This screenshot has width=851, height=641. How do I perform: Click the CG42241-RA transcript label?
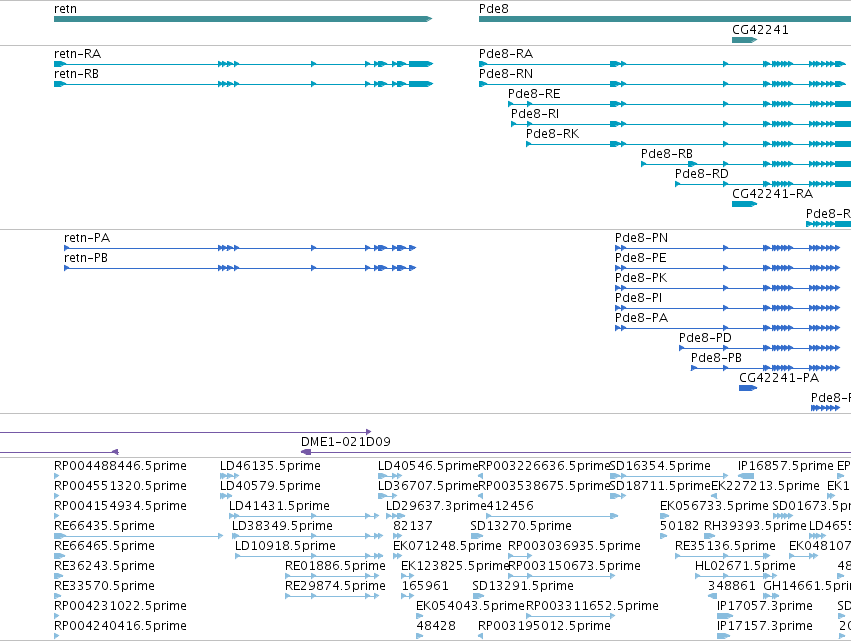(772, 194)
